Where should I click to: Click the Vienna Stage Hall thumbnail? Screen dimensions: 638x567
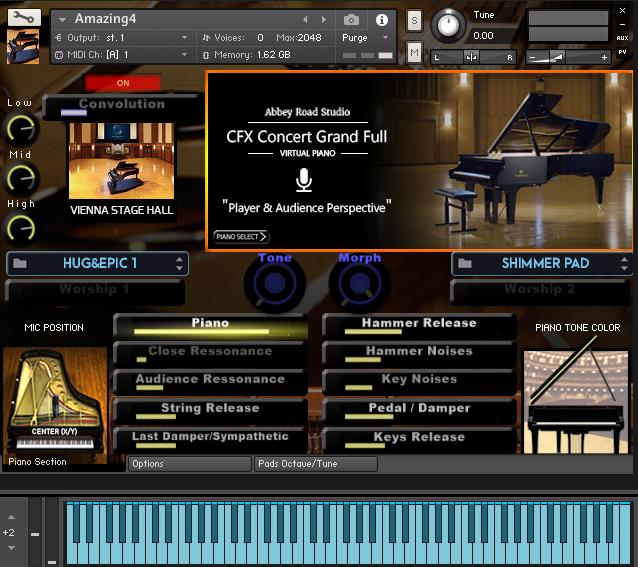pyautogui.click(x=121, y=161)
